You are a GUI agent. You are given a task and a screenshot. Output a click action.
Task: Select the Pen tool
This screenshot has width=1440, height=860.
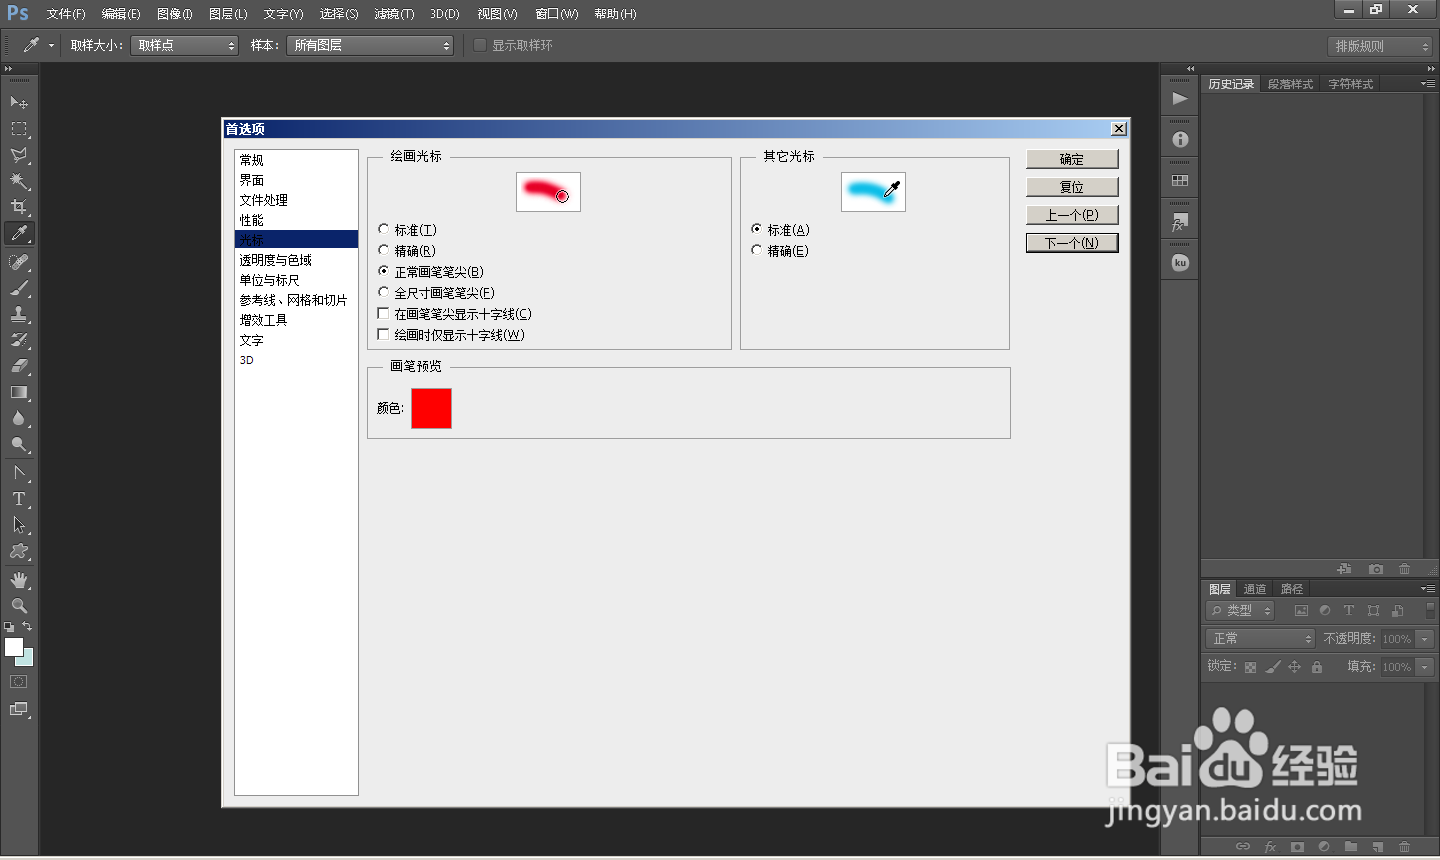pos(19,473)
